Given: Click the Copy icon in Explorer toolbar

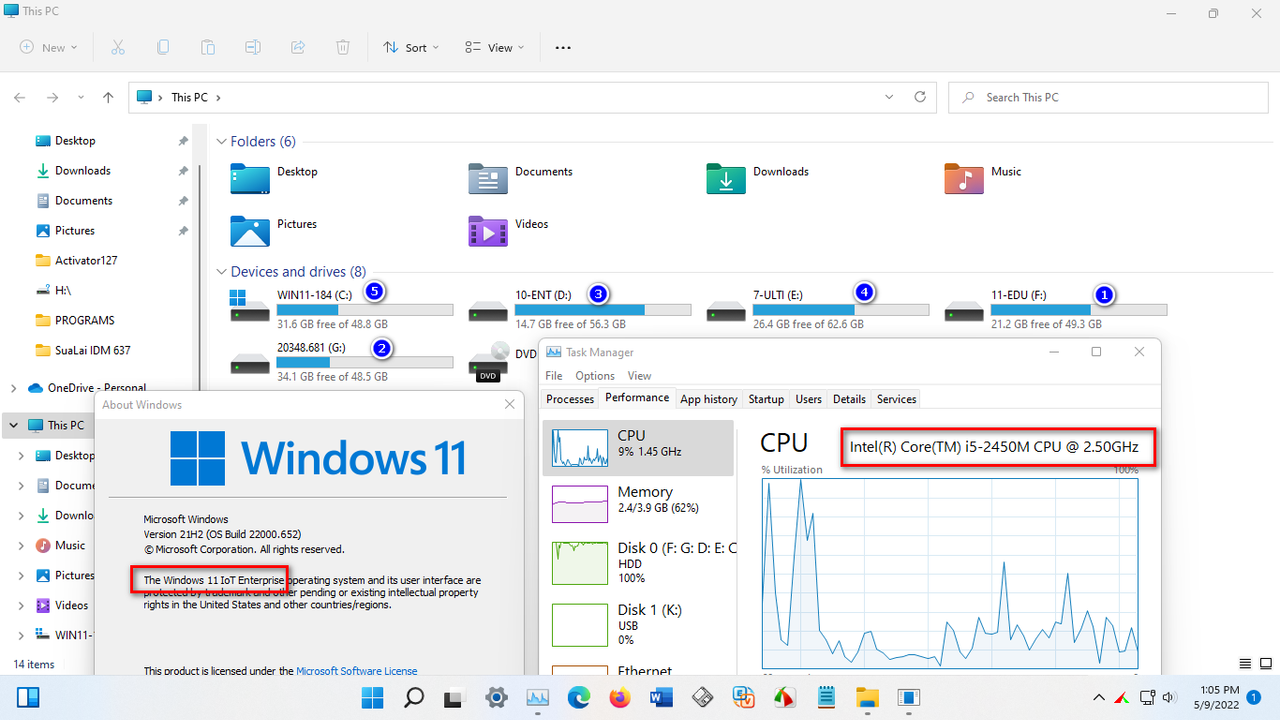Looking at the screenshot, I should point(163,47).
